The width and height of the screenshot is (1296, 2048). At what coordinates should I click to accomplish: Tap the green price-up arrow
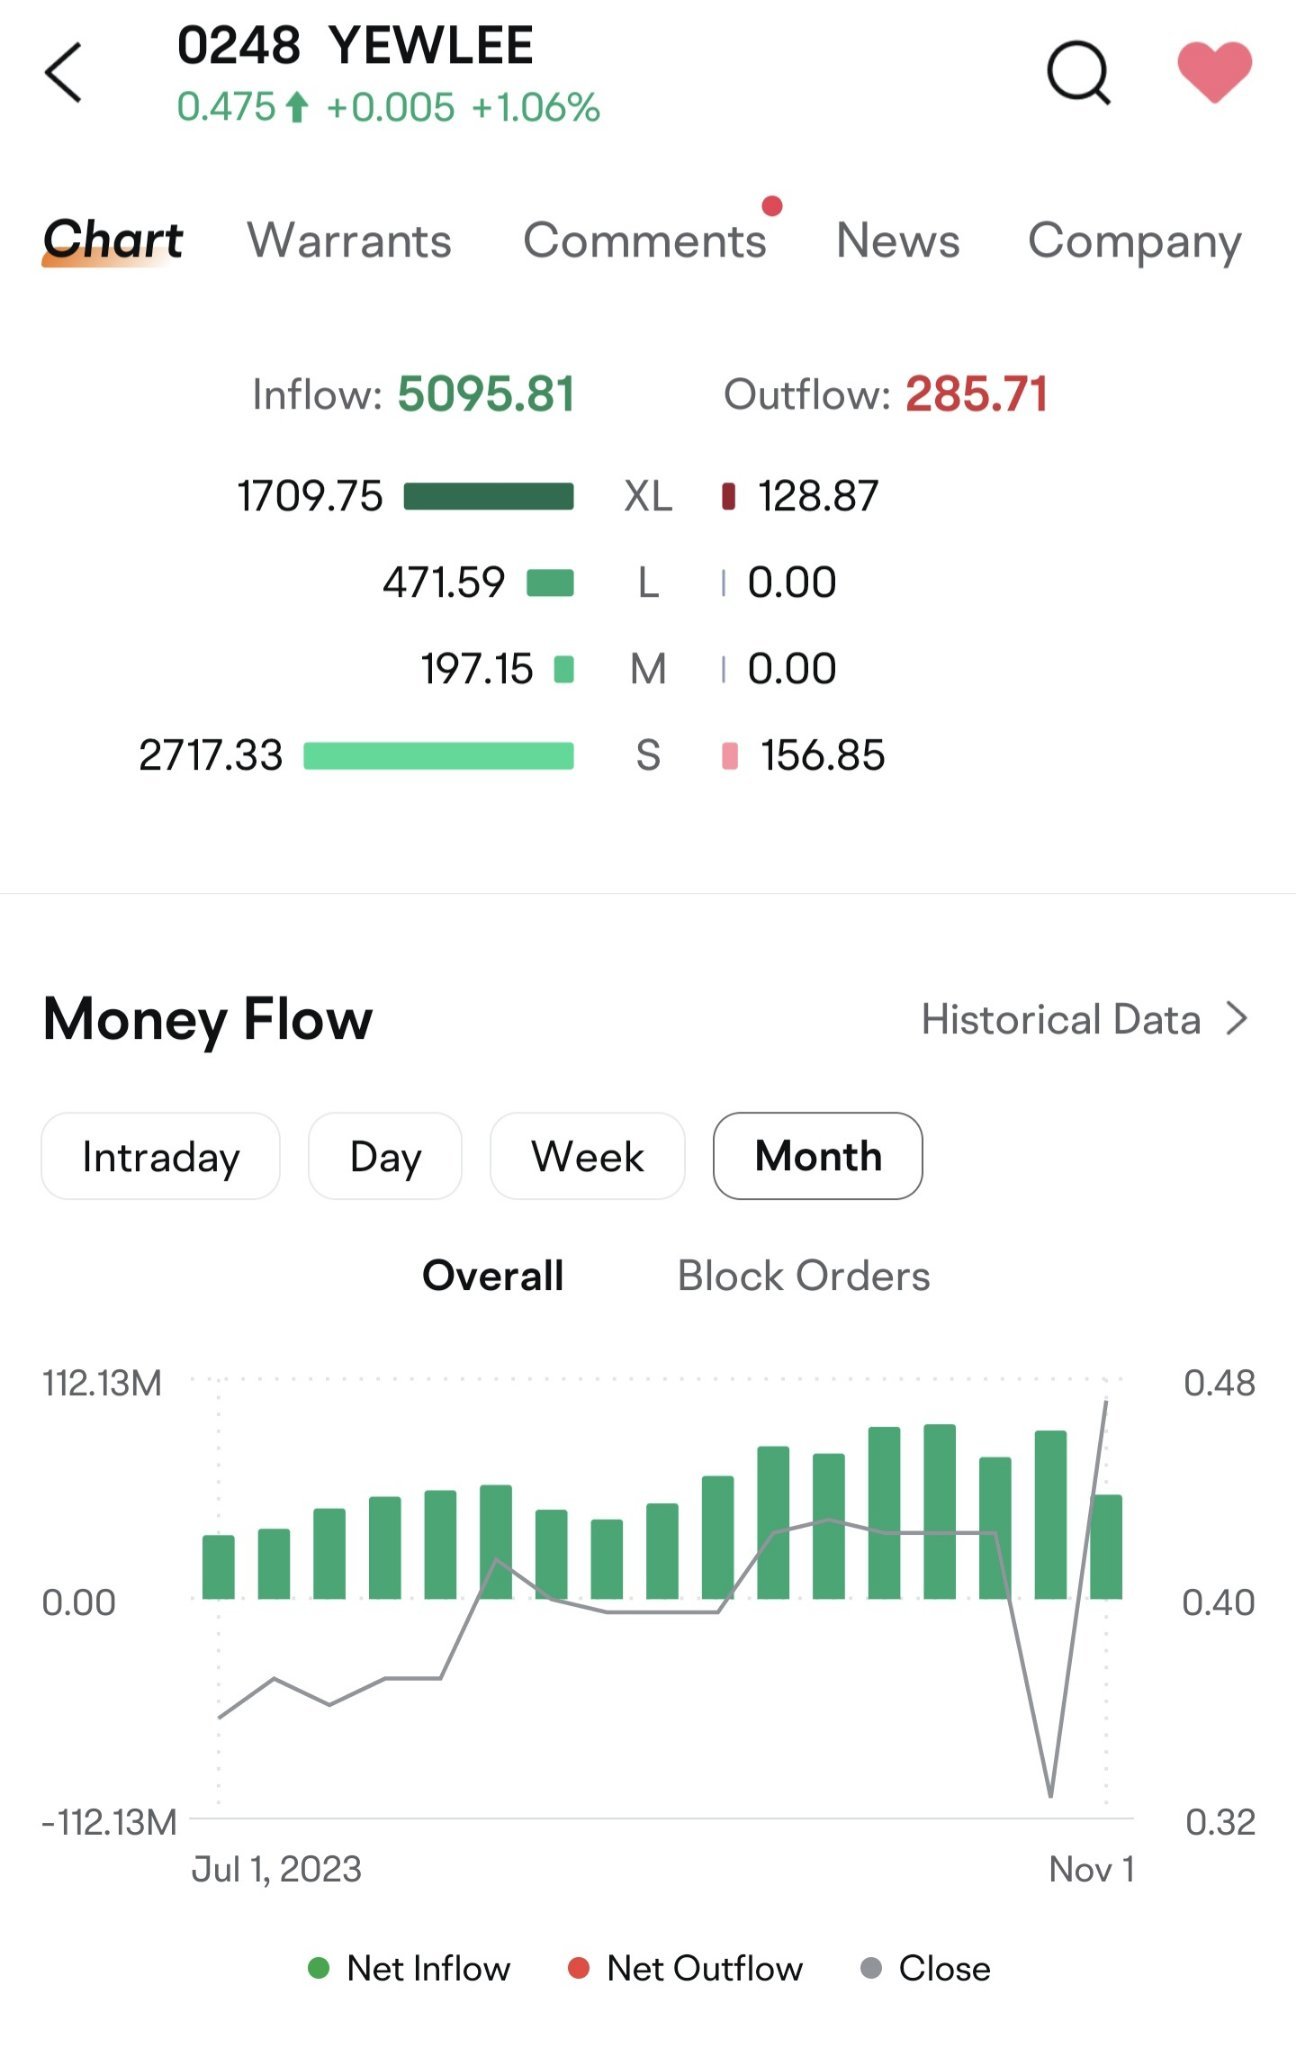pos(296,107)
